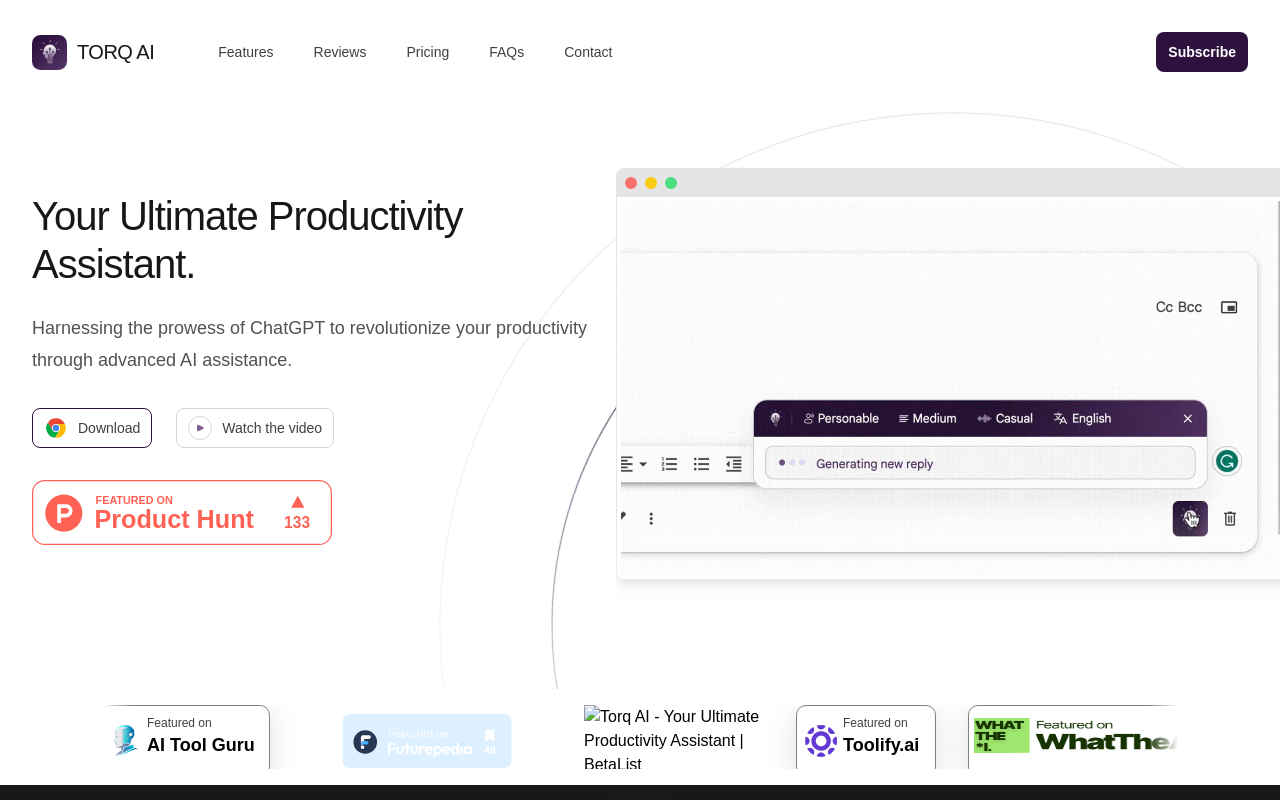Click the Torq AI lightbulb button in the email composer
Viewport: 1280px width, 800px height.
pyautogui.click(x=1190, y=518)
